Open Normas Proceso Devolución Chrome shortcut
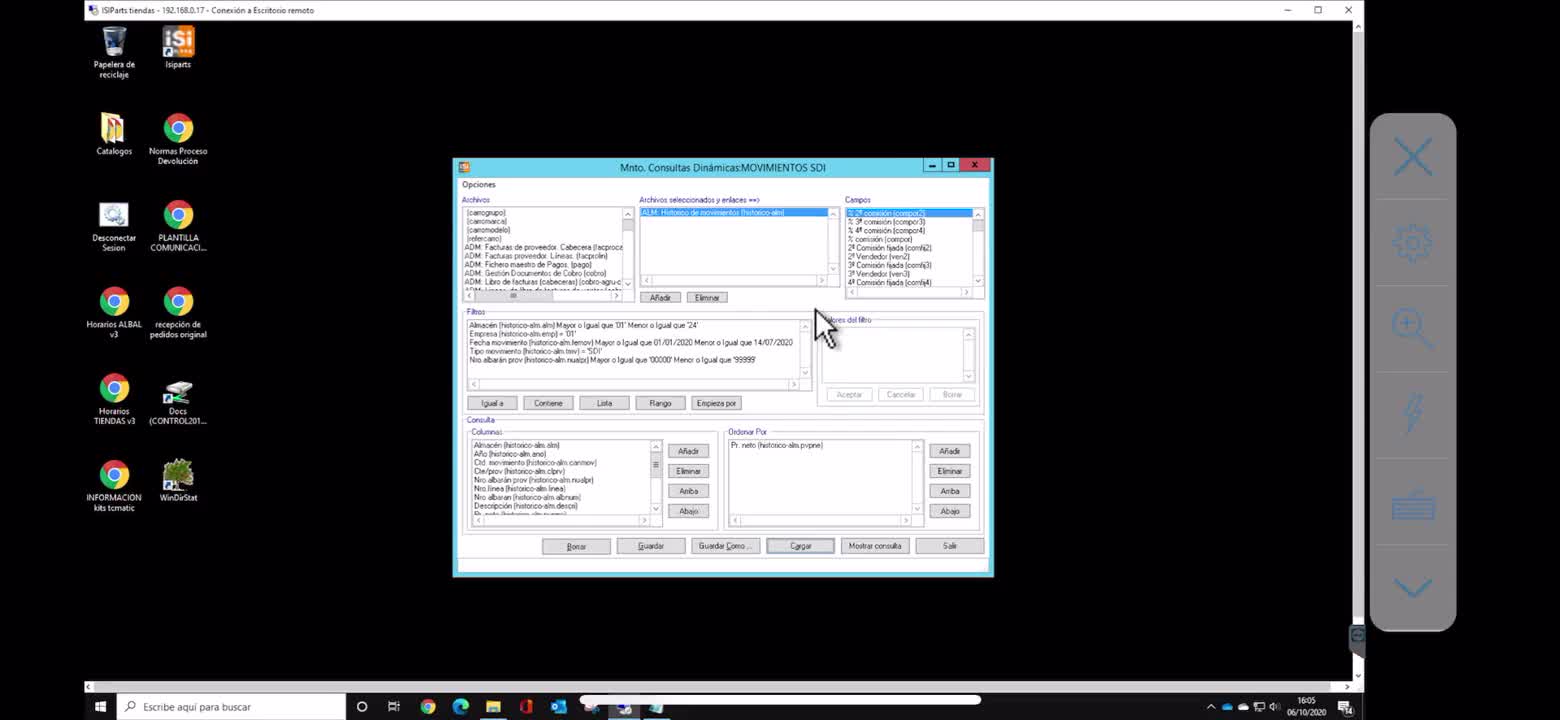This screenshot has width=1560, height=720. [178, 139]
